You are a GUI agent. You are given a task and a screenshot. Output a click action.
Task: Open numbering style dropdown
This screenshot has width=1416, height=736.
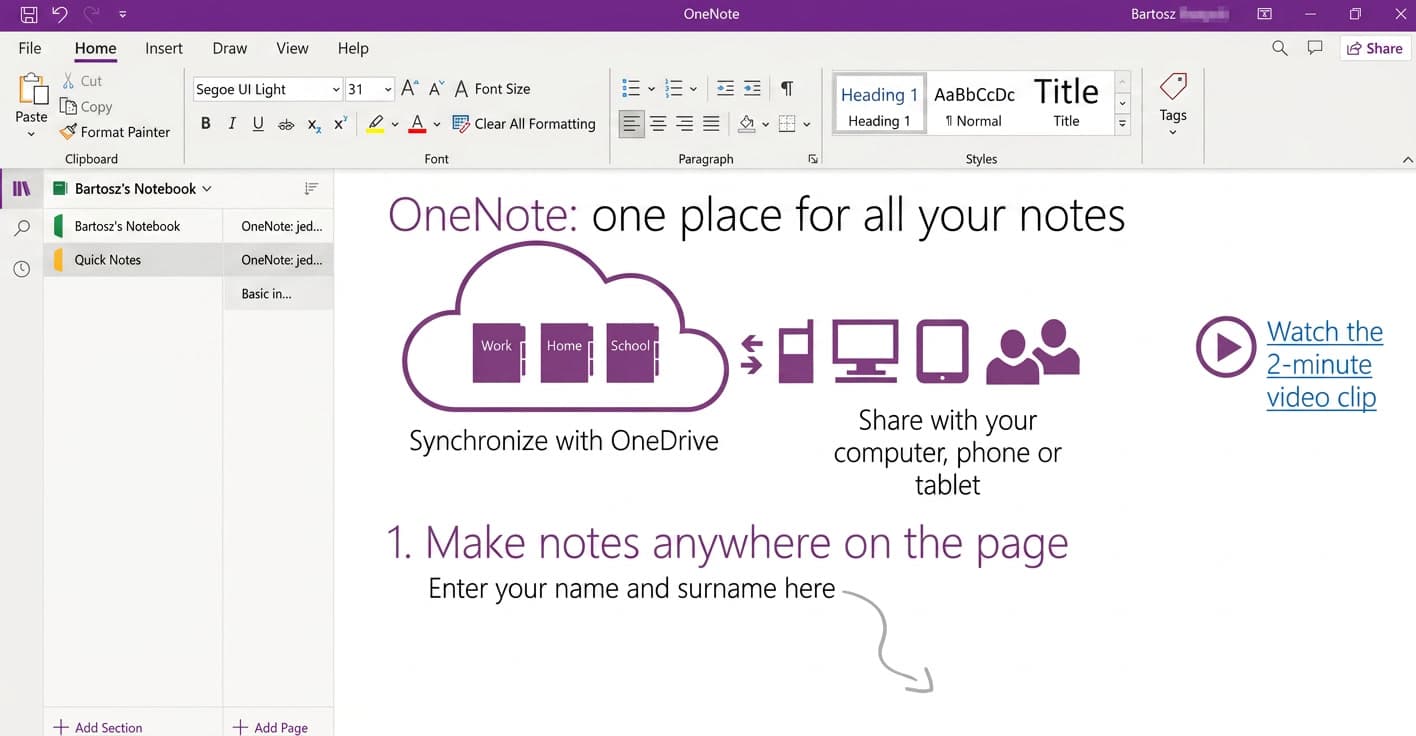point(694,89)
